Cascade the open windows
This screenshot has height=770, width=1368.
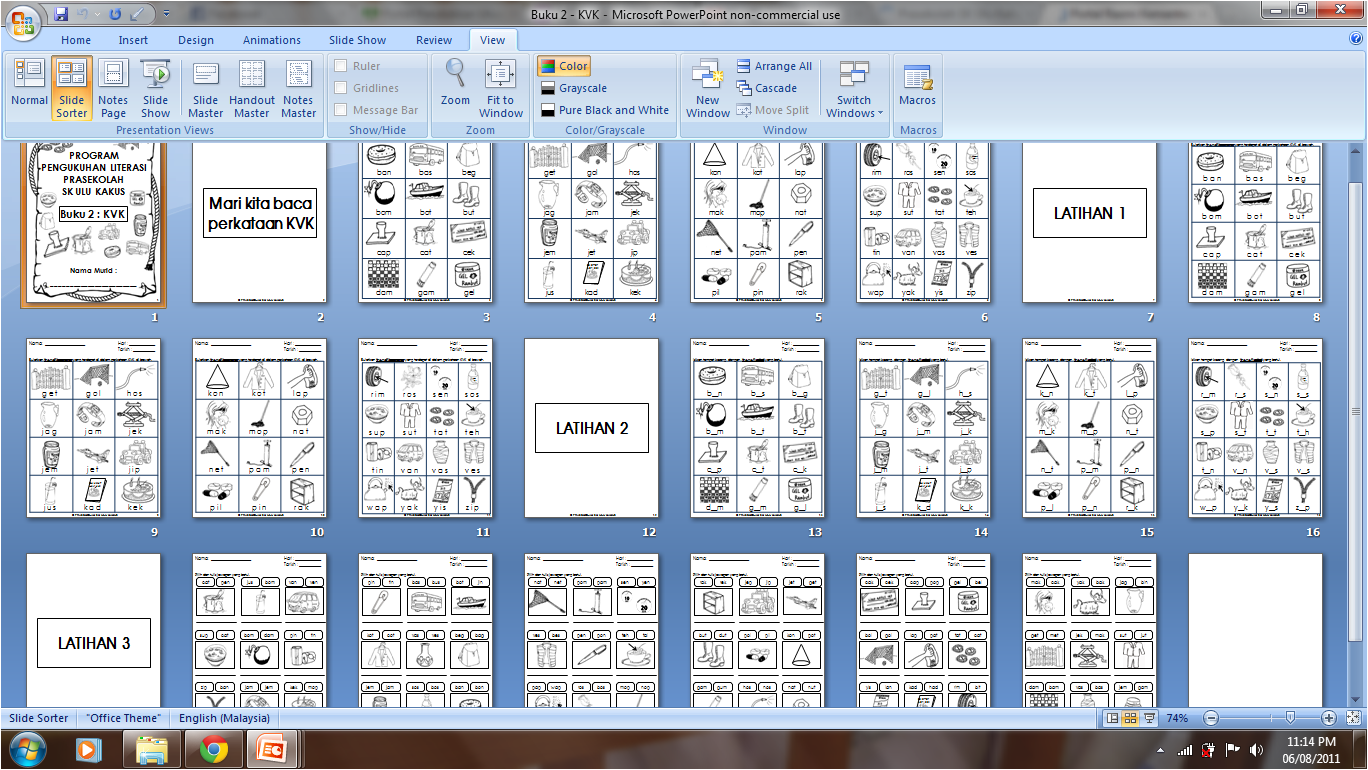[767, 88]
